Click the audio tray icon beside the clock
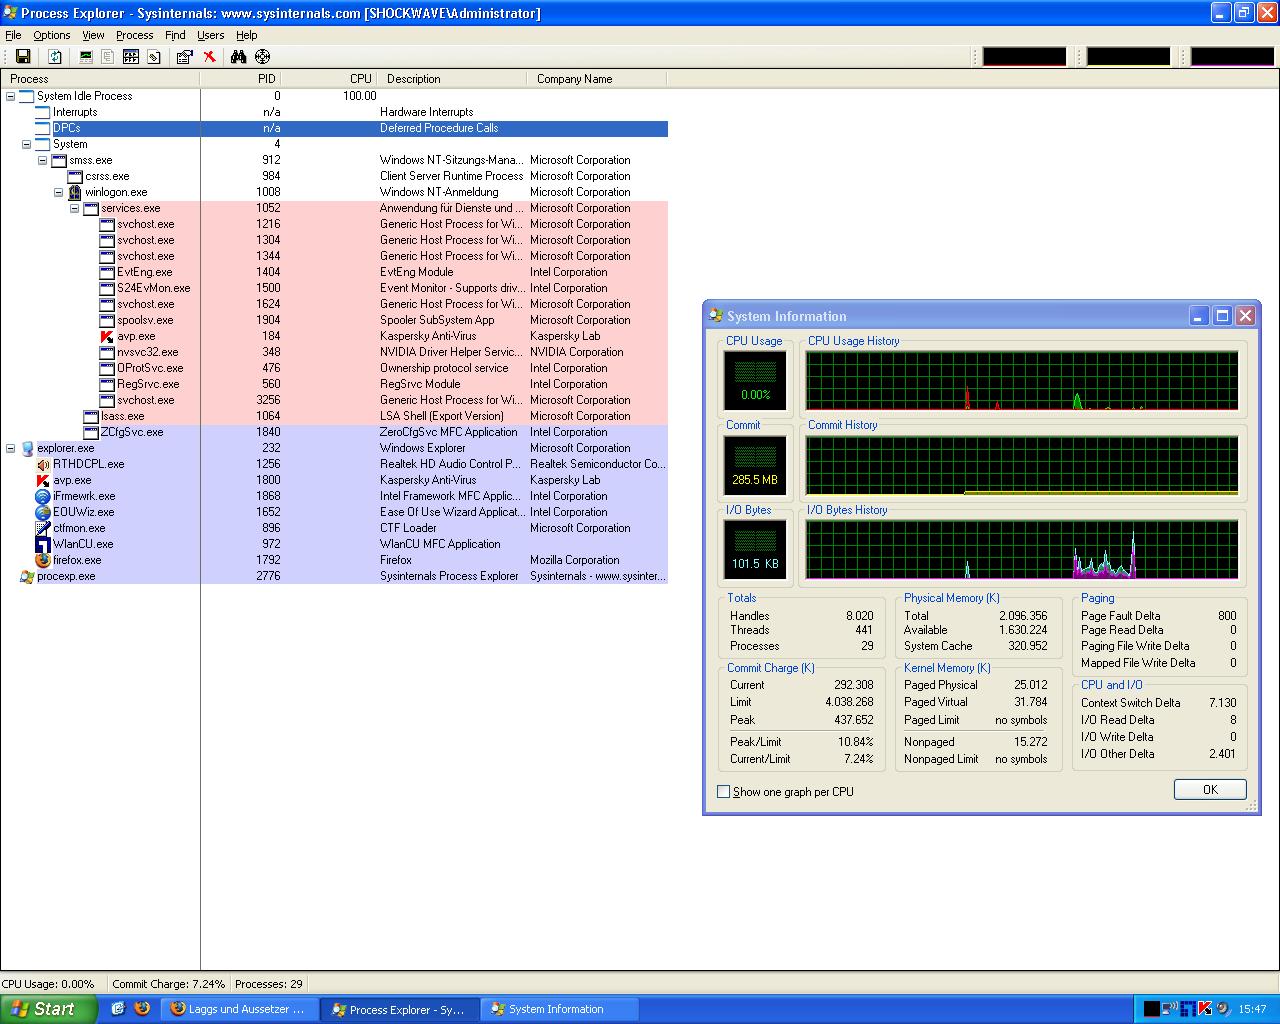The image size is (1280, 1024). pos(1222,1009)
